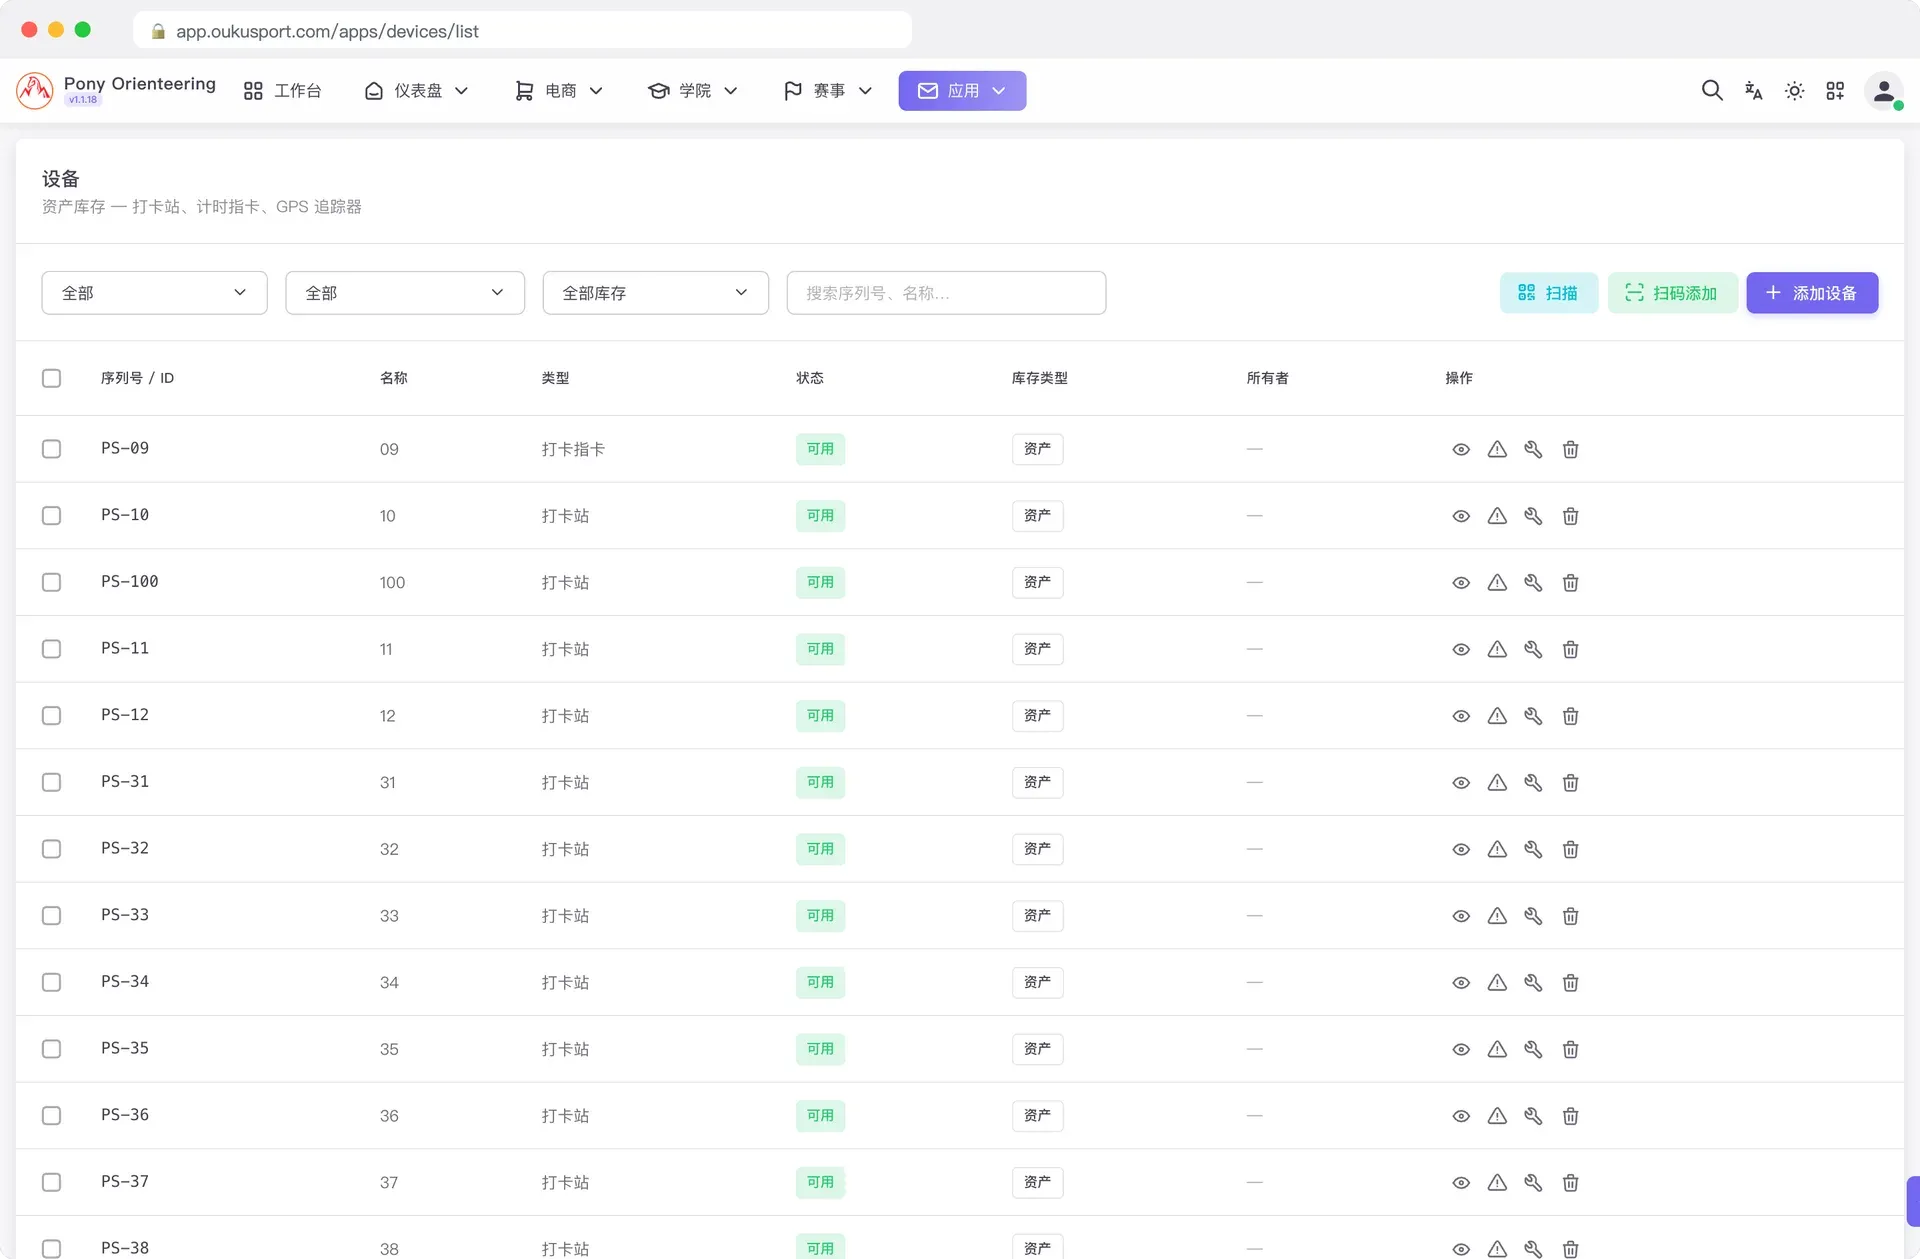The image size is (1920, 1259).
Task: Tick the checkbox next to PS-34
Action: click(52, 982)
